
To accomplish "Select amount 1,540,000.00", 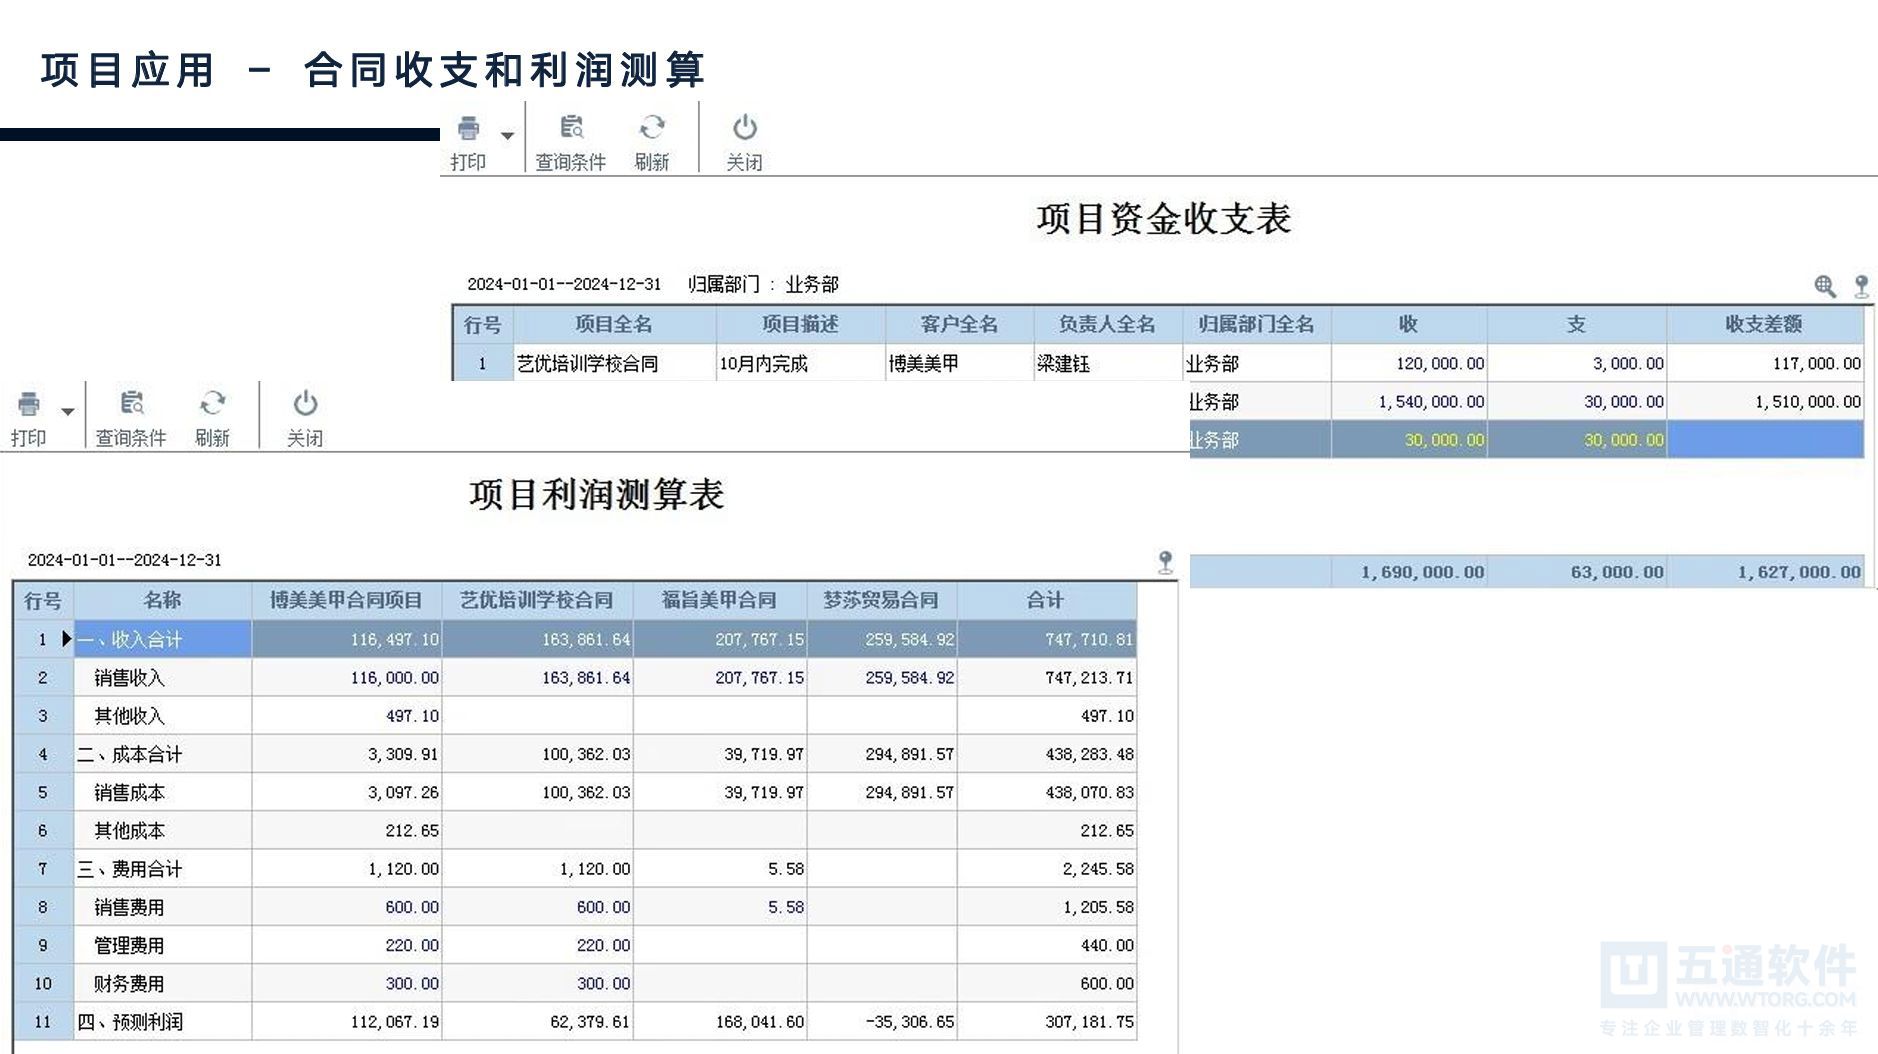I will coord(1409,401).
